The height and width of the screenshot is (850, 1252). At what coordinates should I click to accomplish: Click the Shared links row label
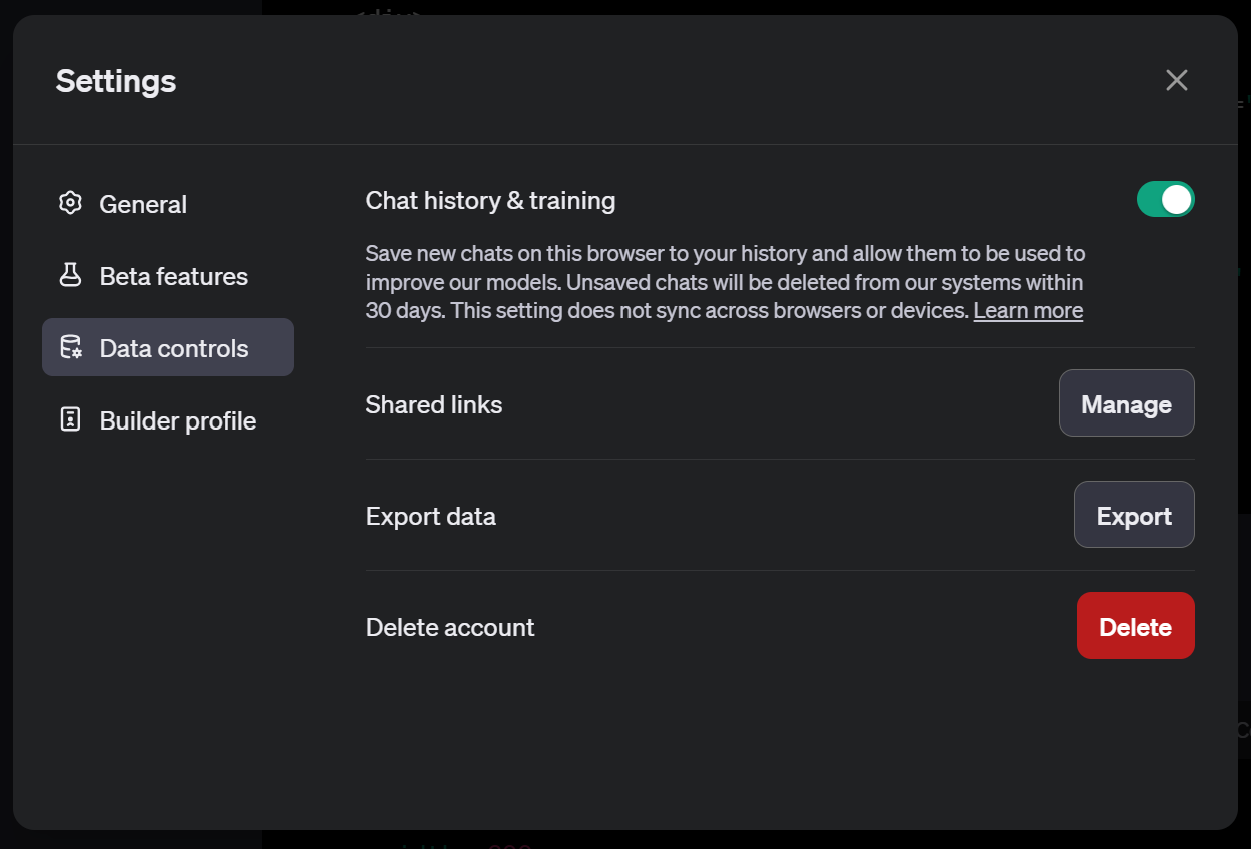click(433, 404)
